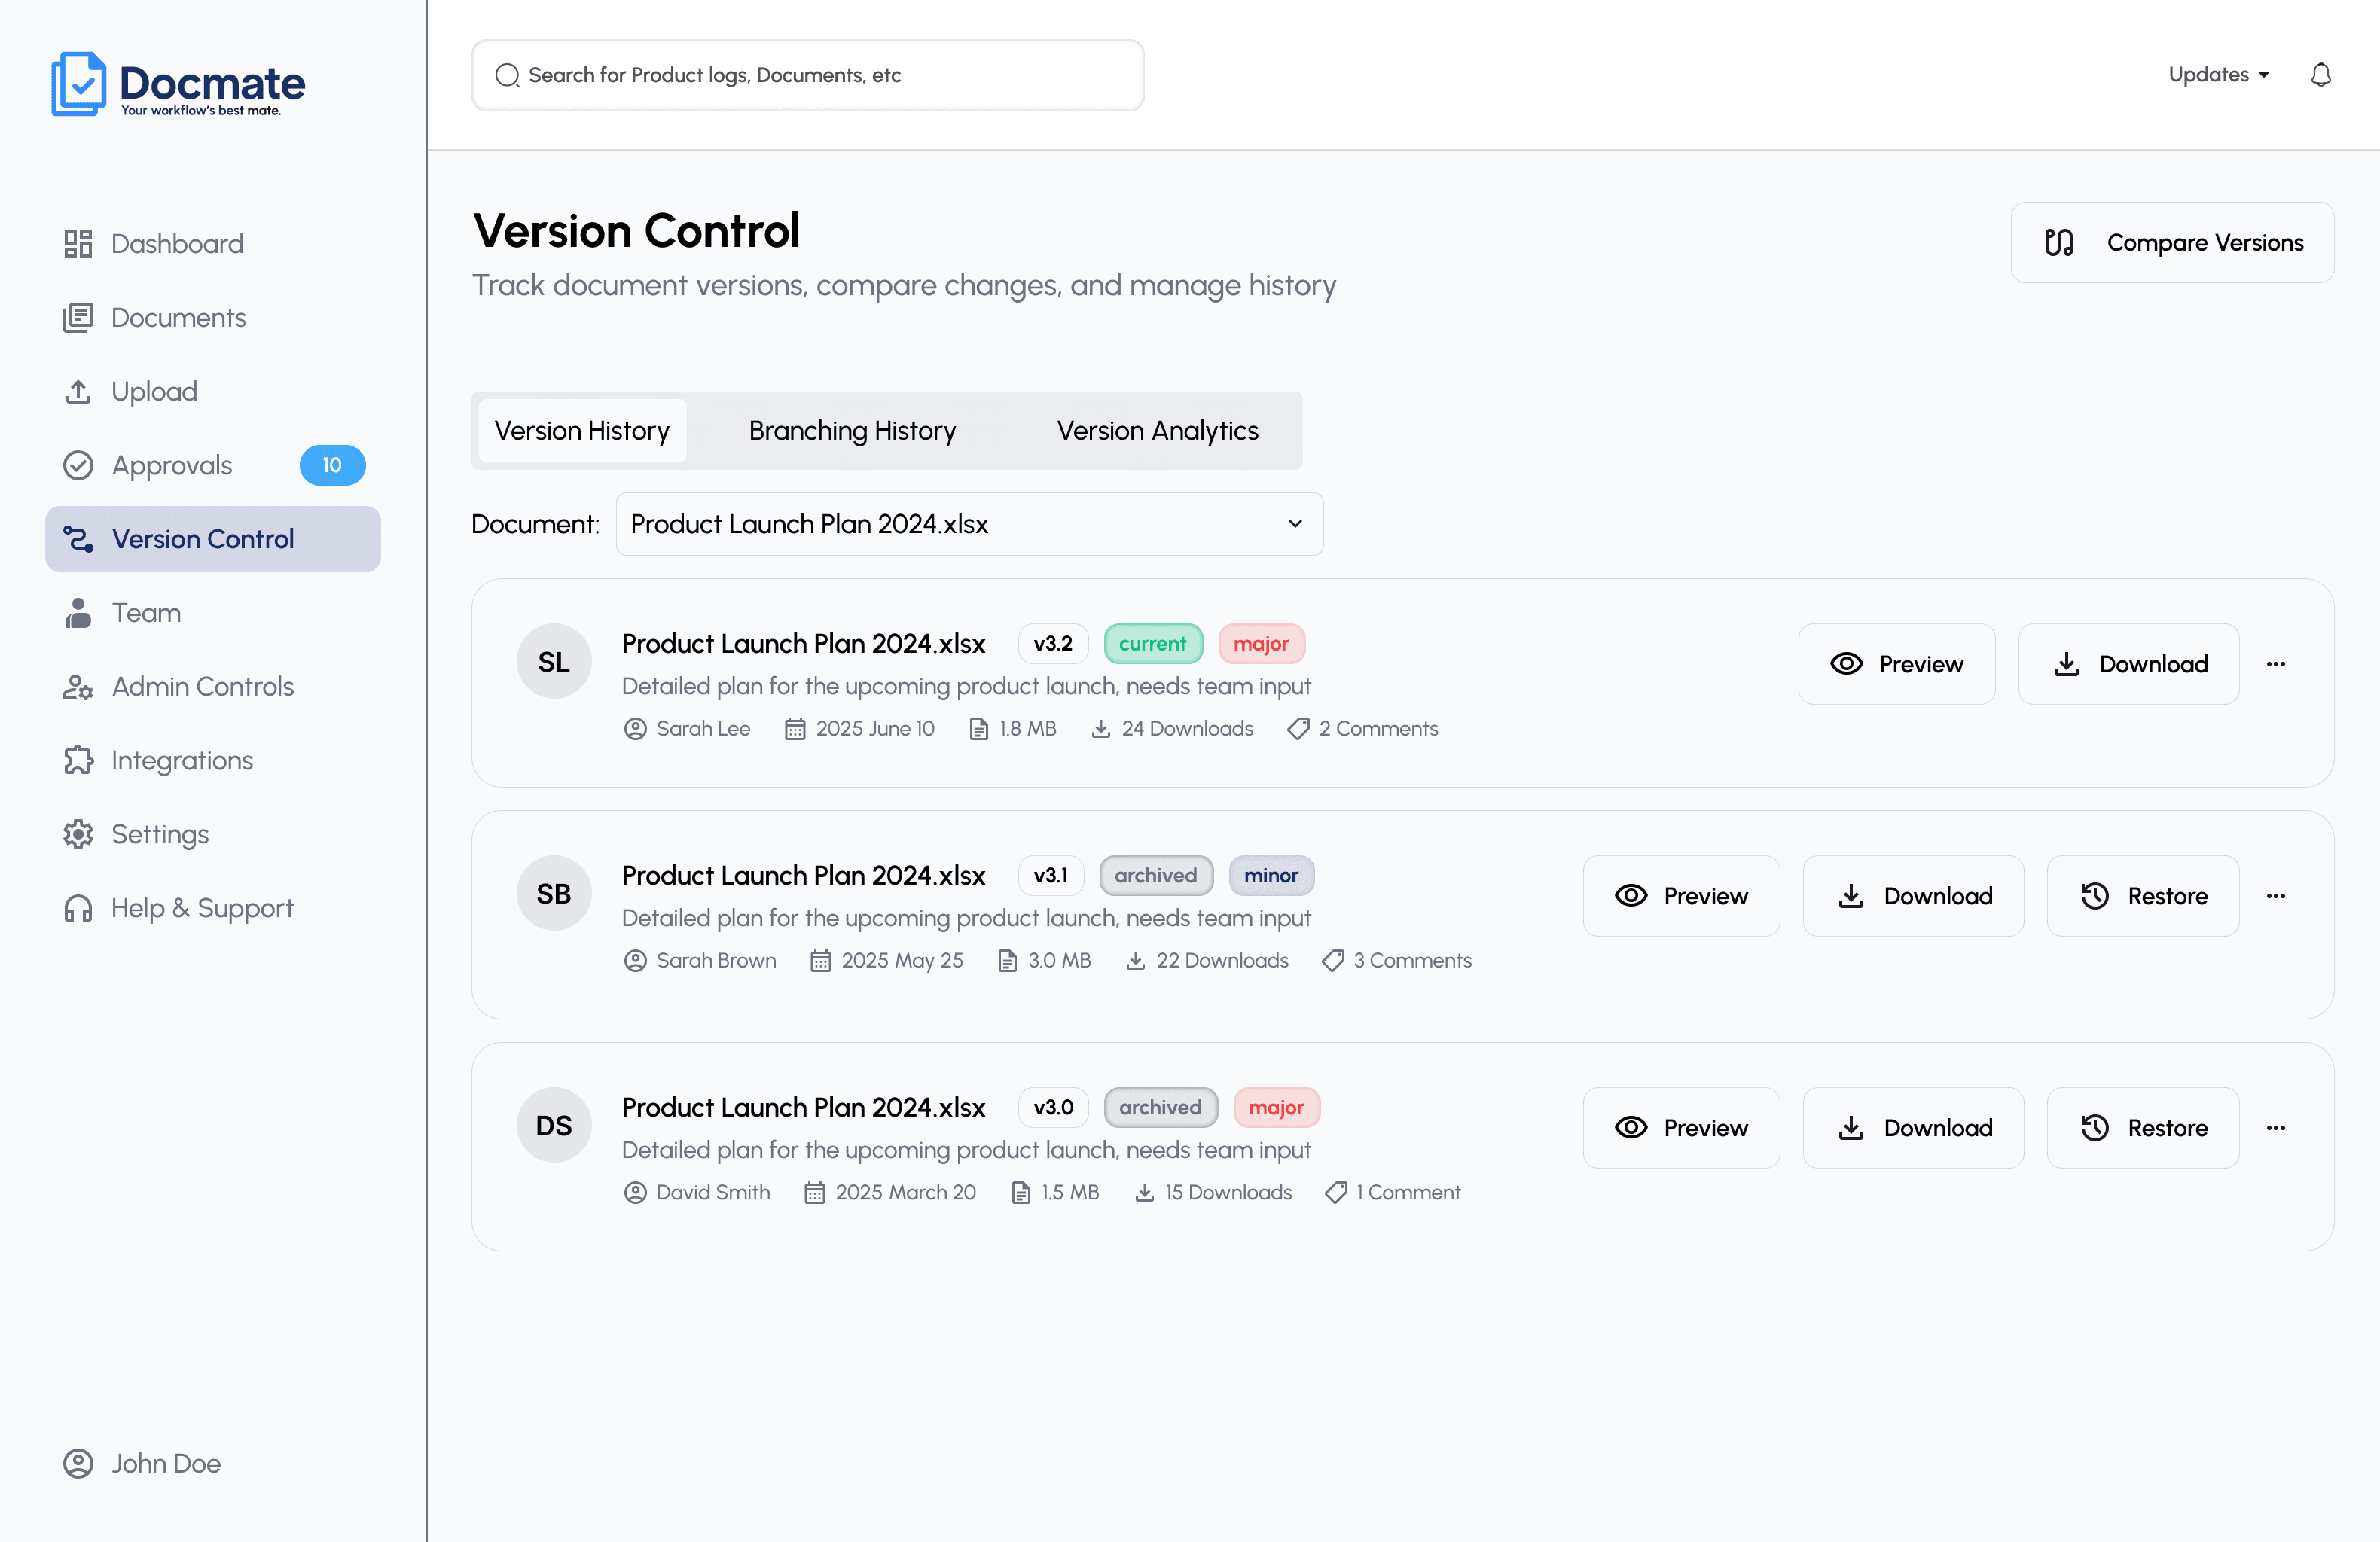Viewport: 2380px width, 1542px height.
Task: Click the v3.0 version badge
Action: [1053, 1108]
